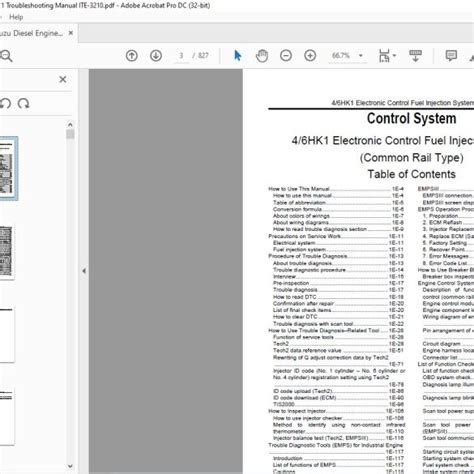The height and width of the screenshot is (474, 474).
Task: Go to previous page using up arrow
Action: (x=132, y=56)
